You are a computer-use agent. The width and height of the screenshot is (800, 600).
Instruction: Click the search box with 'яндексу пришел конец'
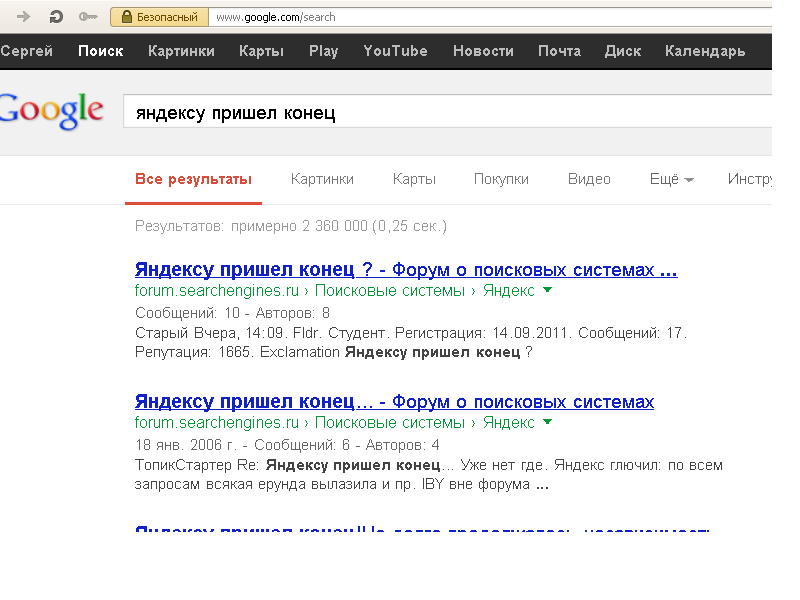(447, 112)
